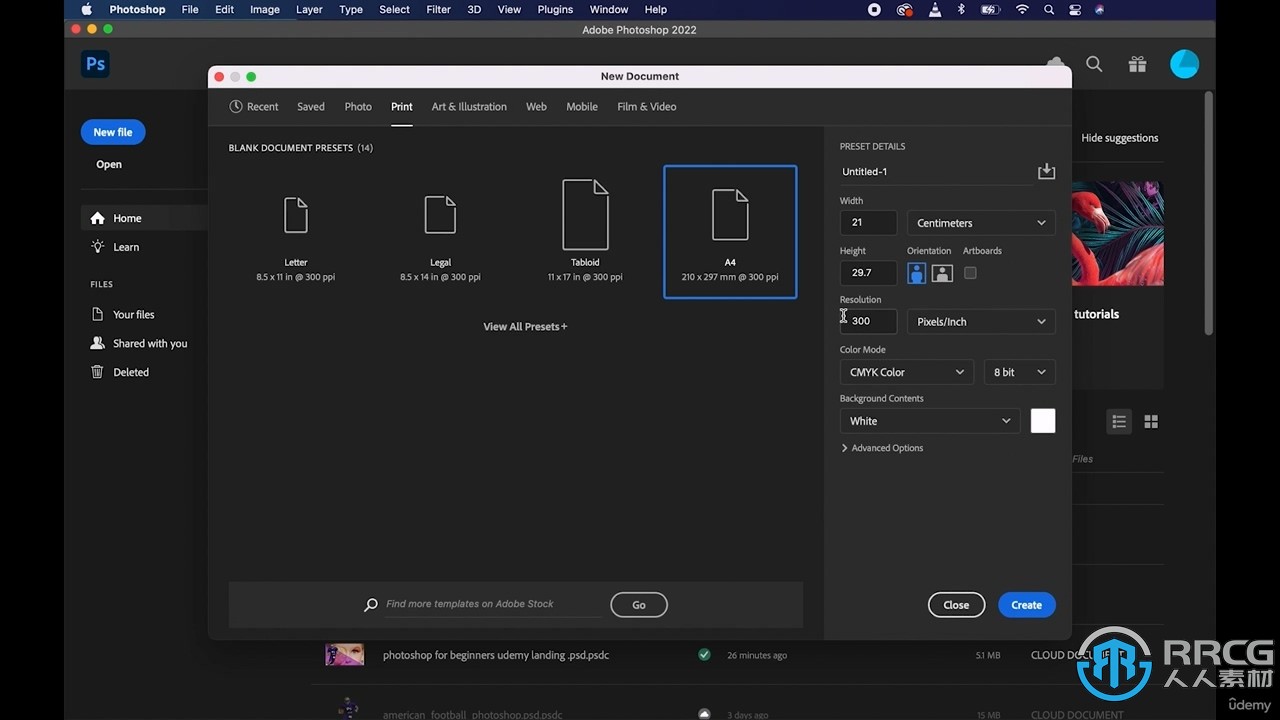This screenshot has width=1280, height=720.
Task: Click the Resolution field showing 300
Action: [868, 321]
